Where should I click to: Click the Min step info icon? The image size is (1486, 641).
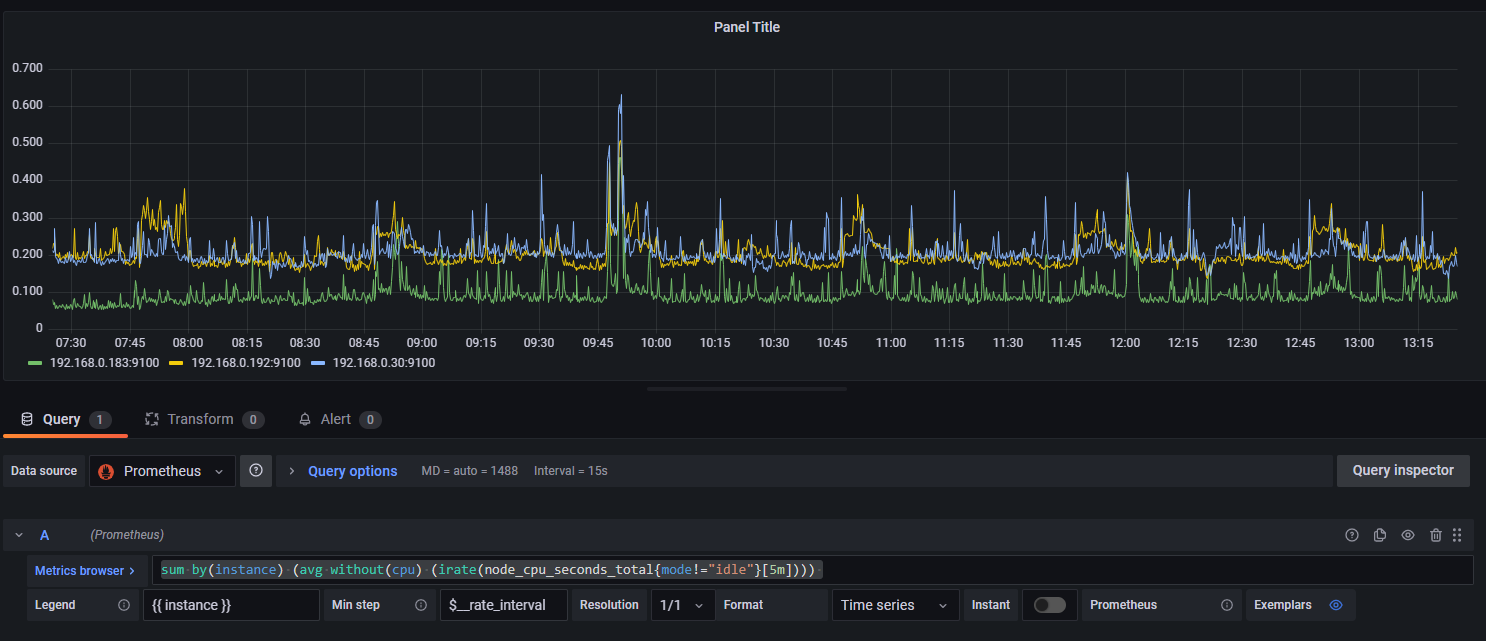coord(421,605)
